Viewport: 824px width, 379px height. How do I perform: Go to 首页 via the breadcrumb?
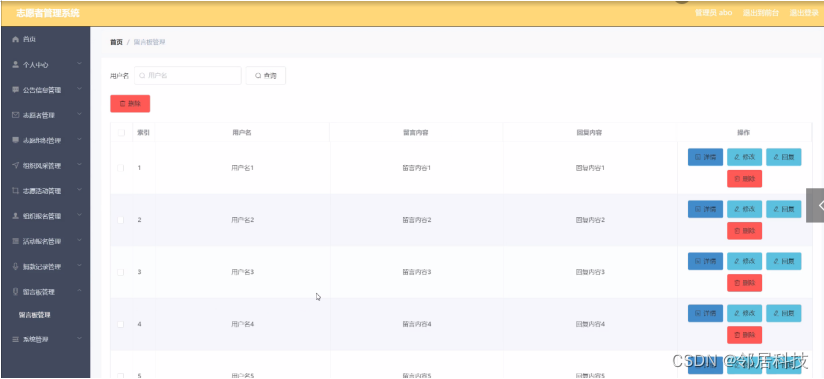pos(116,42)
